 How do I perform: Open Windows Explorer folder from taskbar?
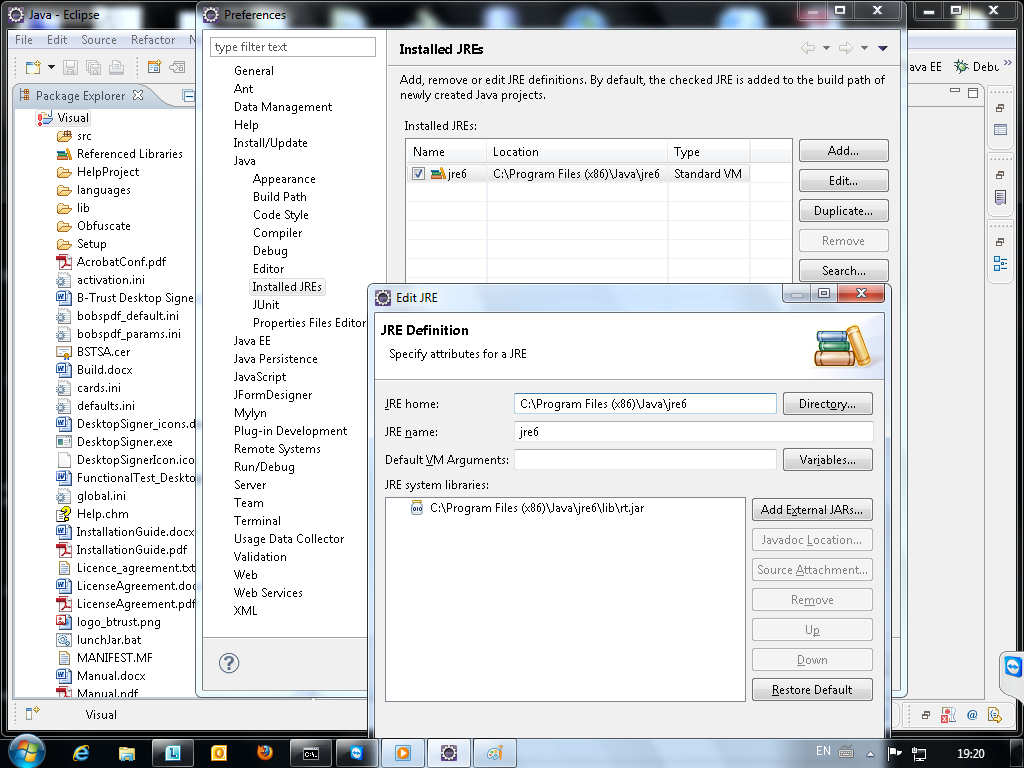(127, 753)
